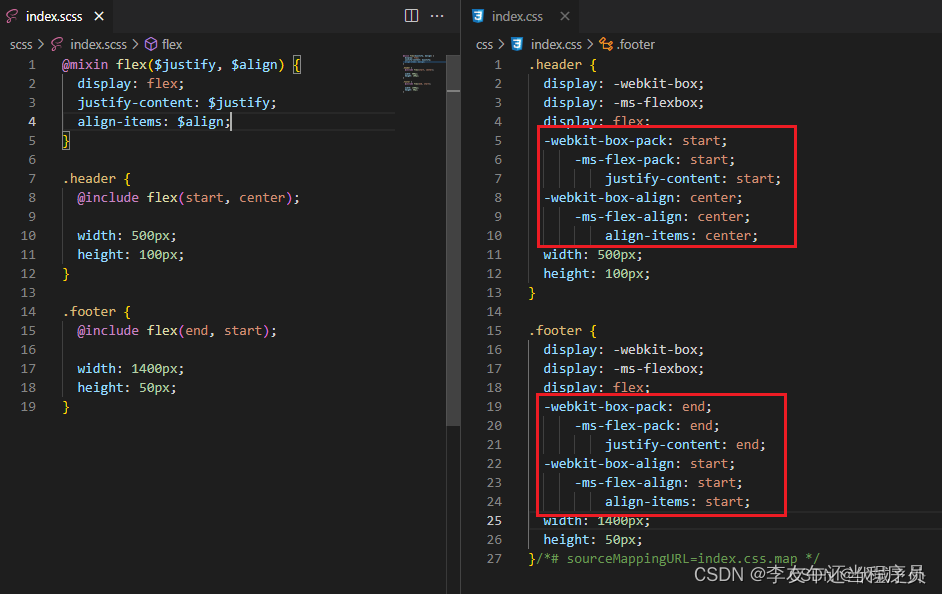Screen dimensions: 942x594
Task: Click the split editor icon
Action: coord(411,16)
